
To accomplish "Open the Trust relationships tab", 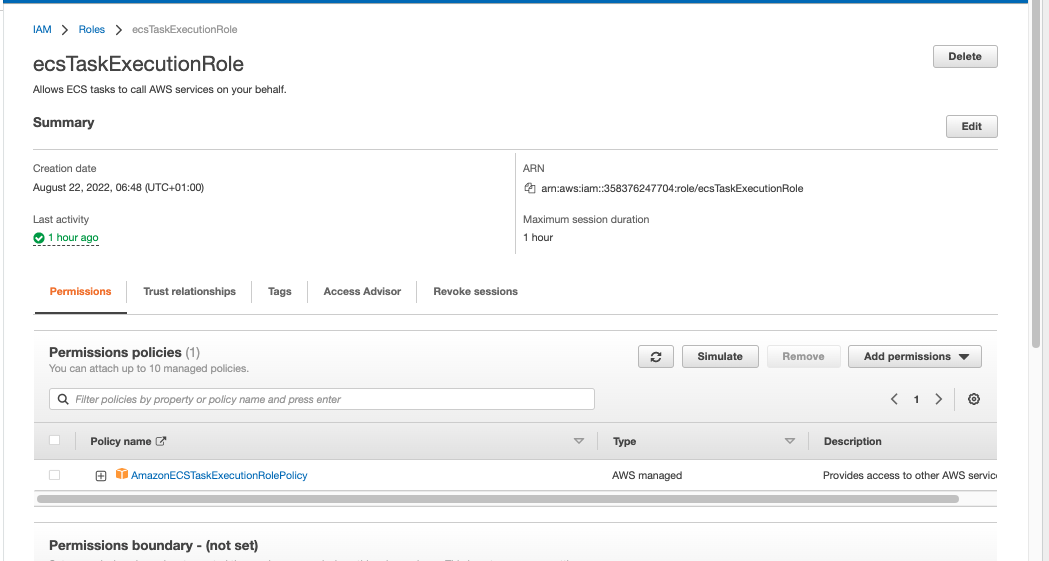I will pos(189,292).
